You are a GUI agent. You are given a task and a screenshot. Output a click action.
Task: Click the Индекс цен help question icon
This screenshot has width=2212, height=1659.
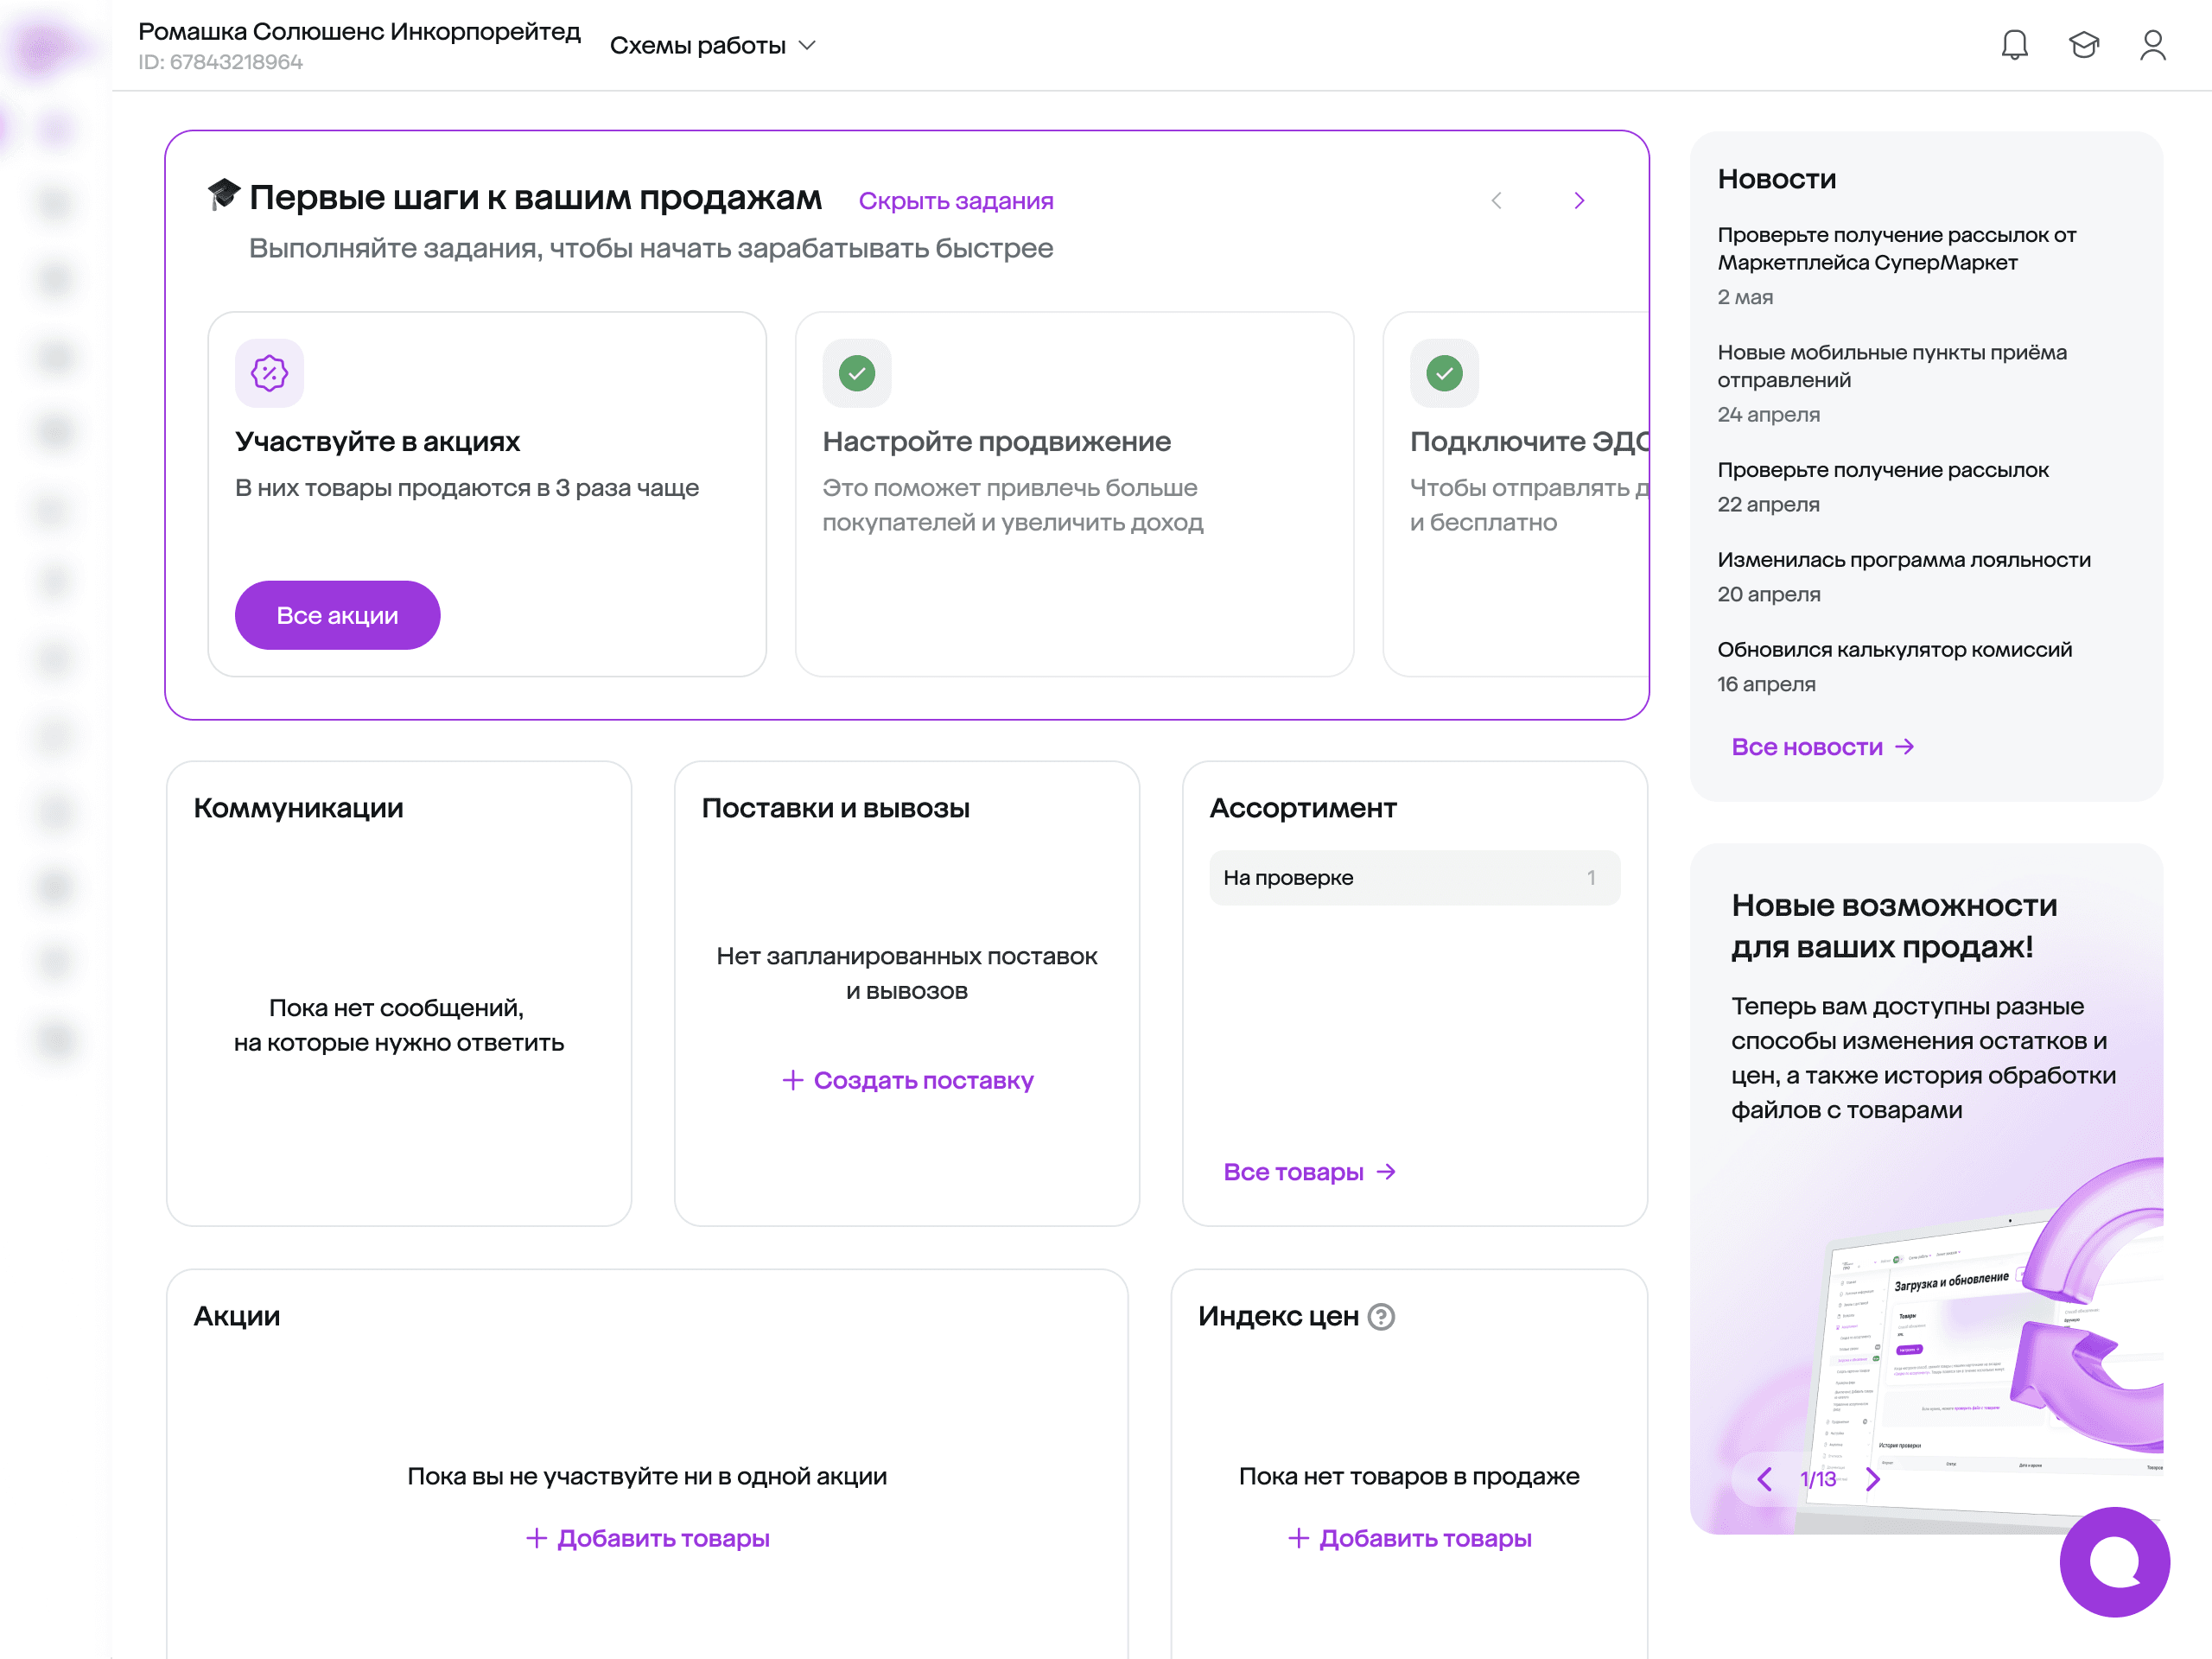coord(1381,1317)
